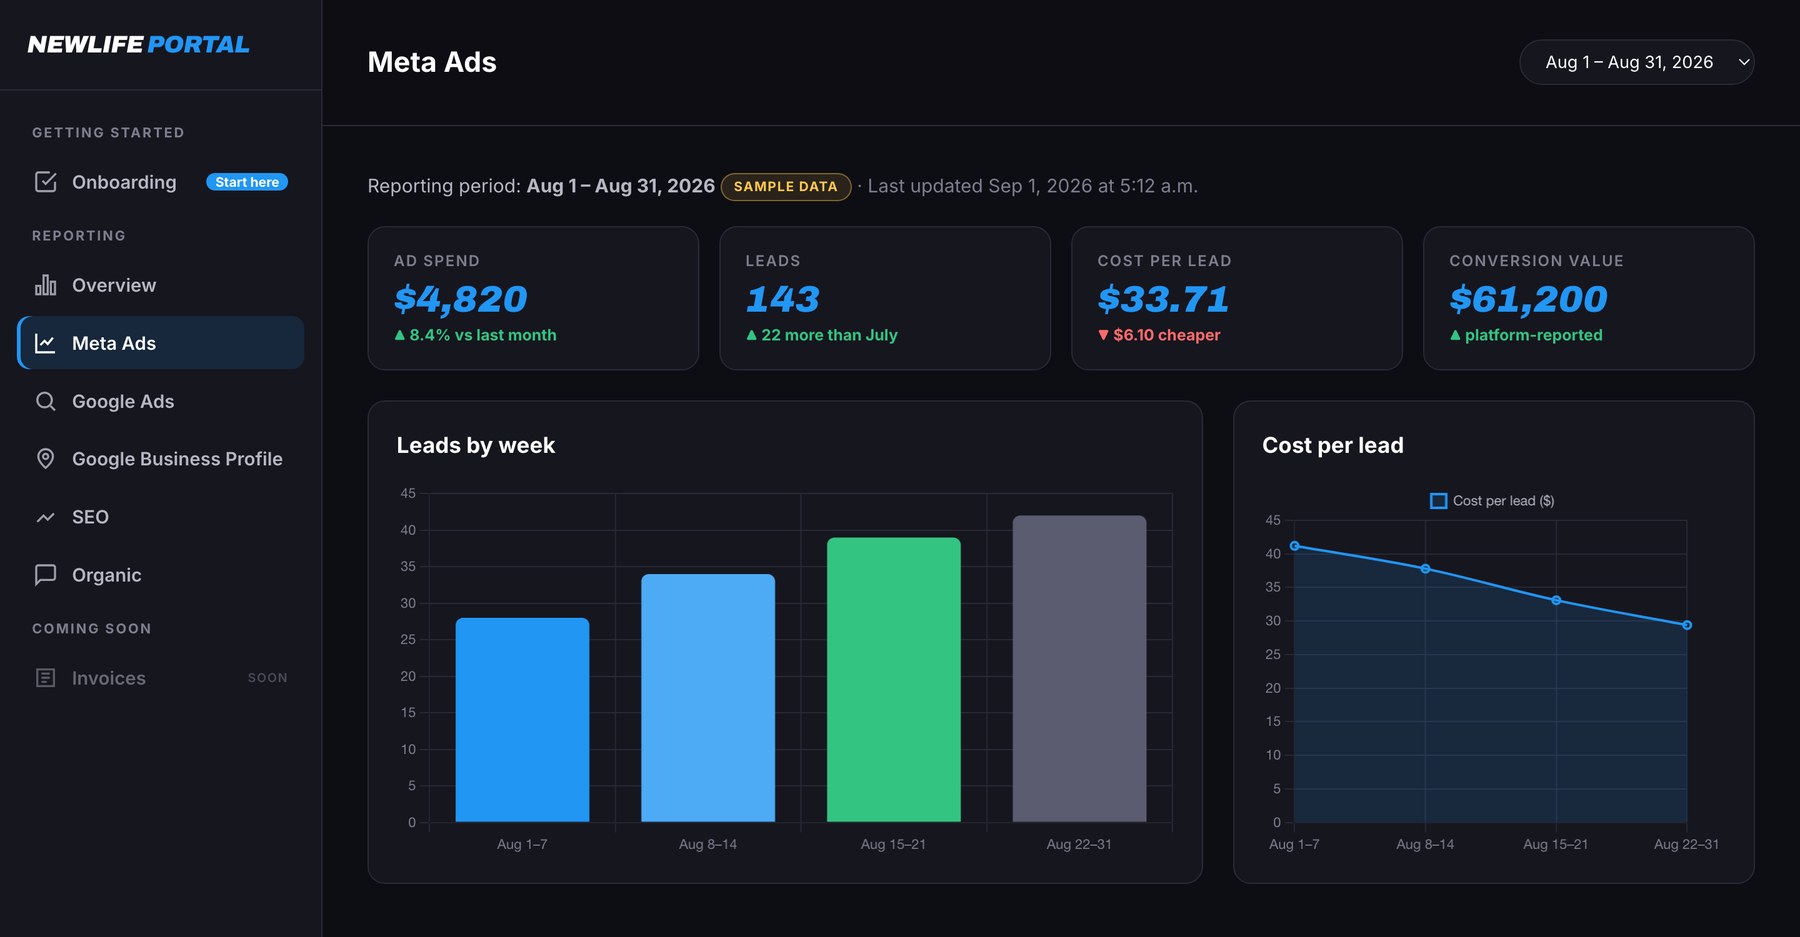The image size is (1800, 937).
Task: Click the Start here badge
Action: 247,182
